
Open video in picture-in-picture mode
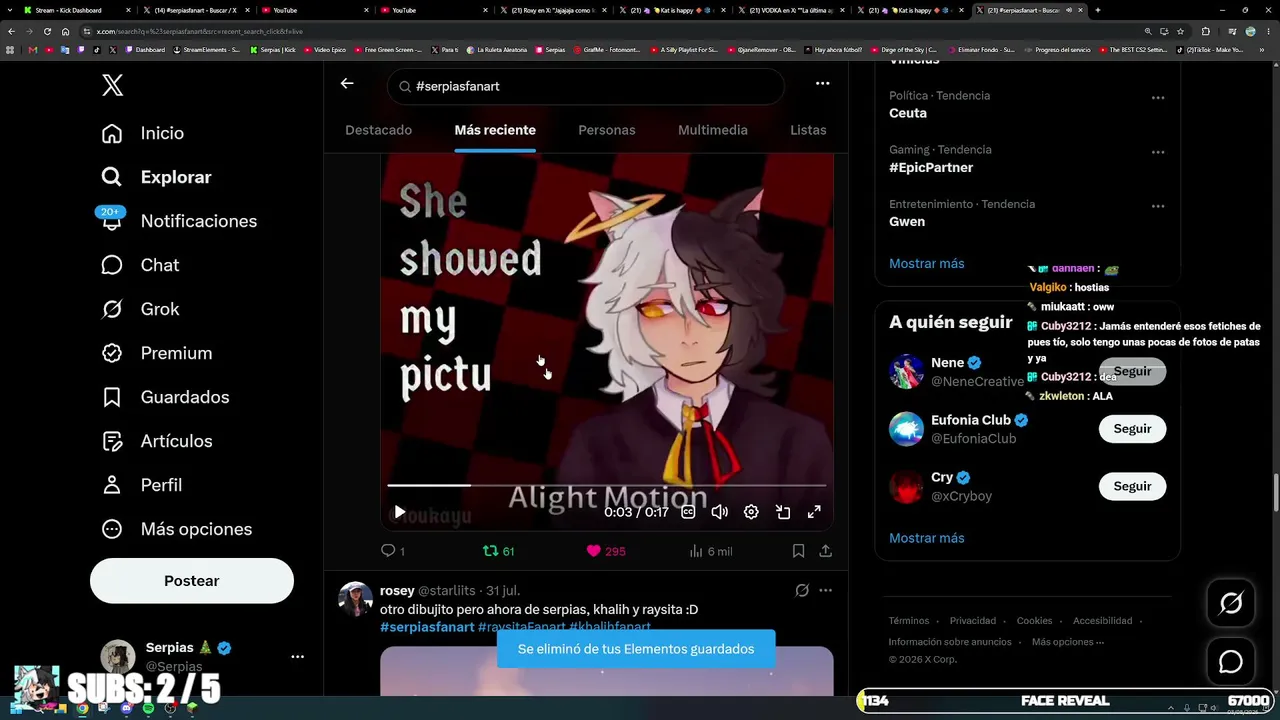(783, 512)
